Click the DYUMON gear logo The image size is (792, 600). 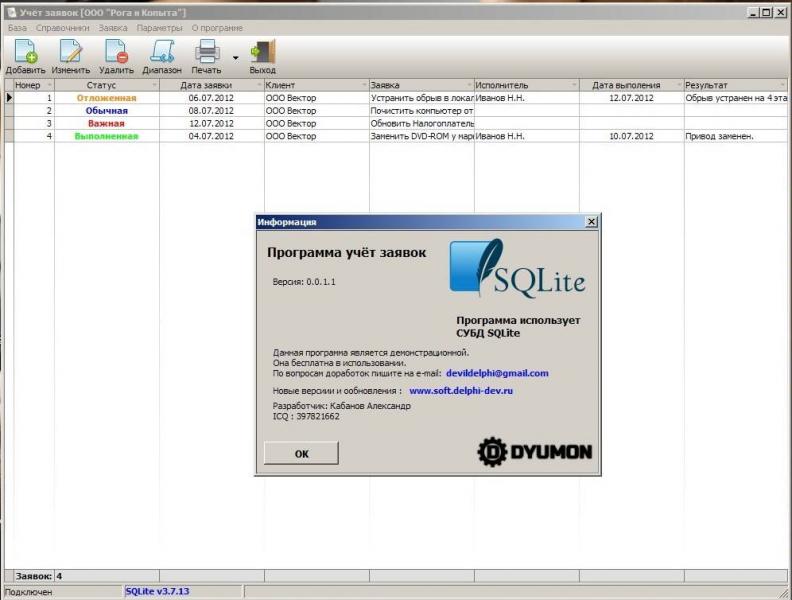click(534, 452)
